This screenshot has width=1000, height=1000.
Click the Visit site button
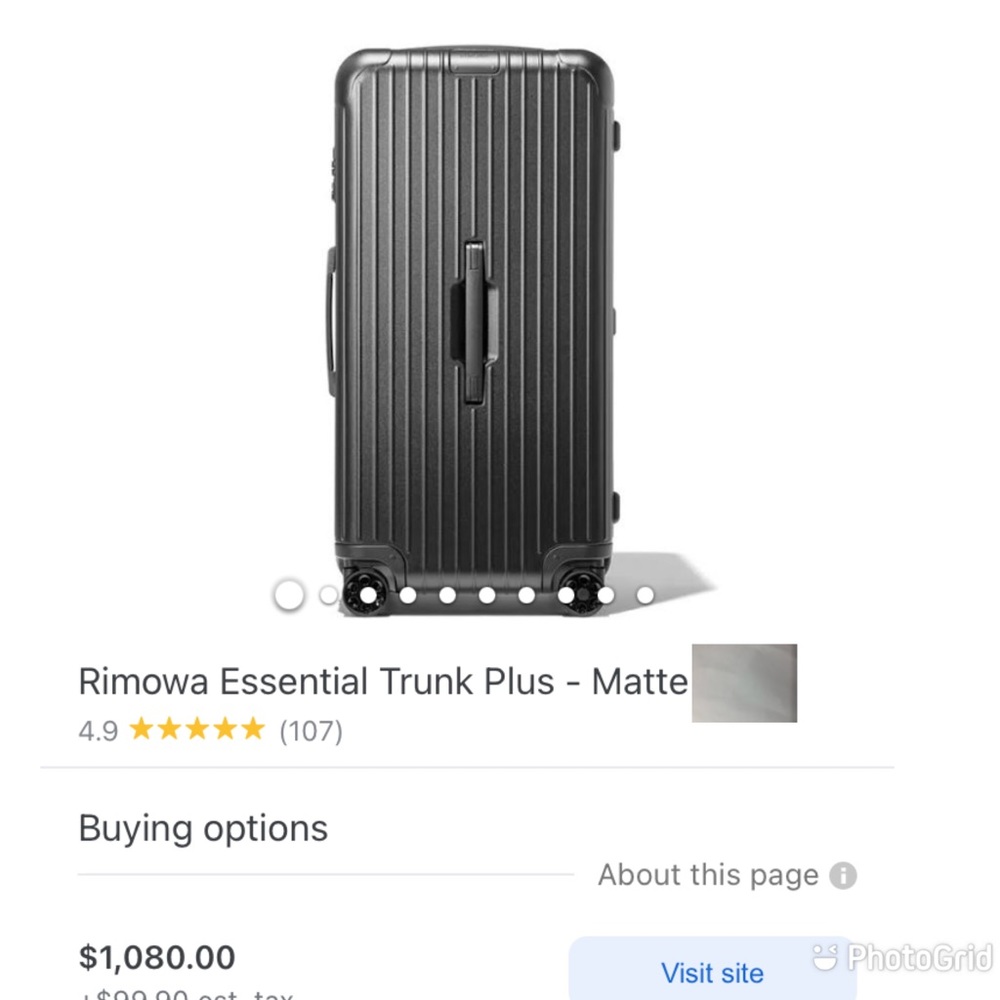(x=713, y=972)
